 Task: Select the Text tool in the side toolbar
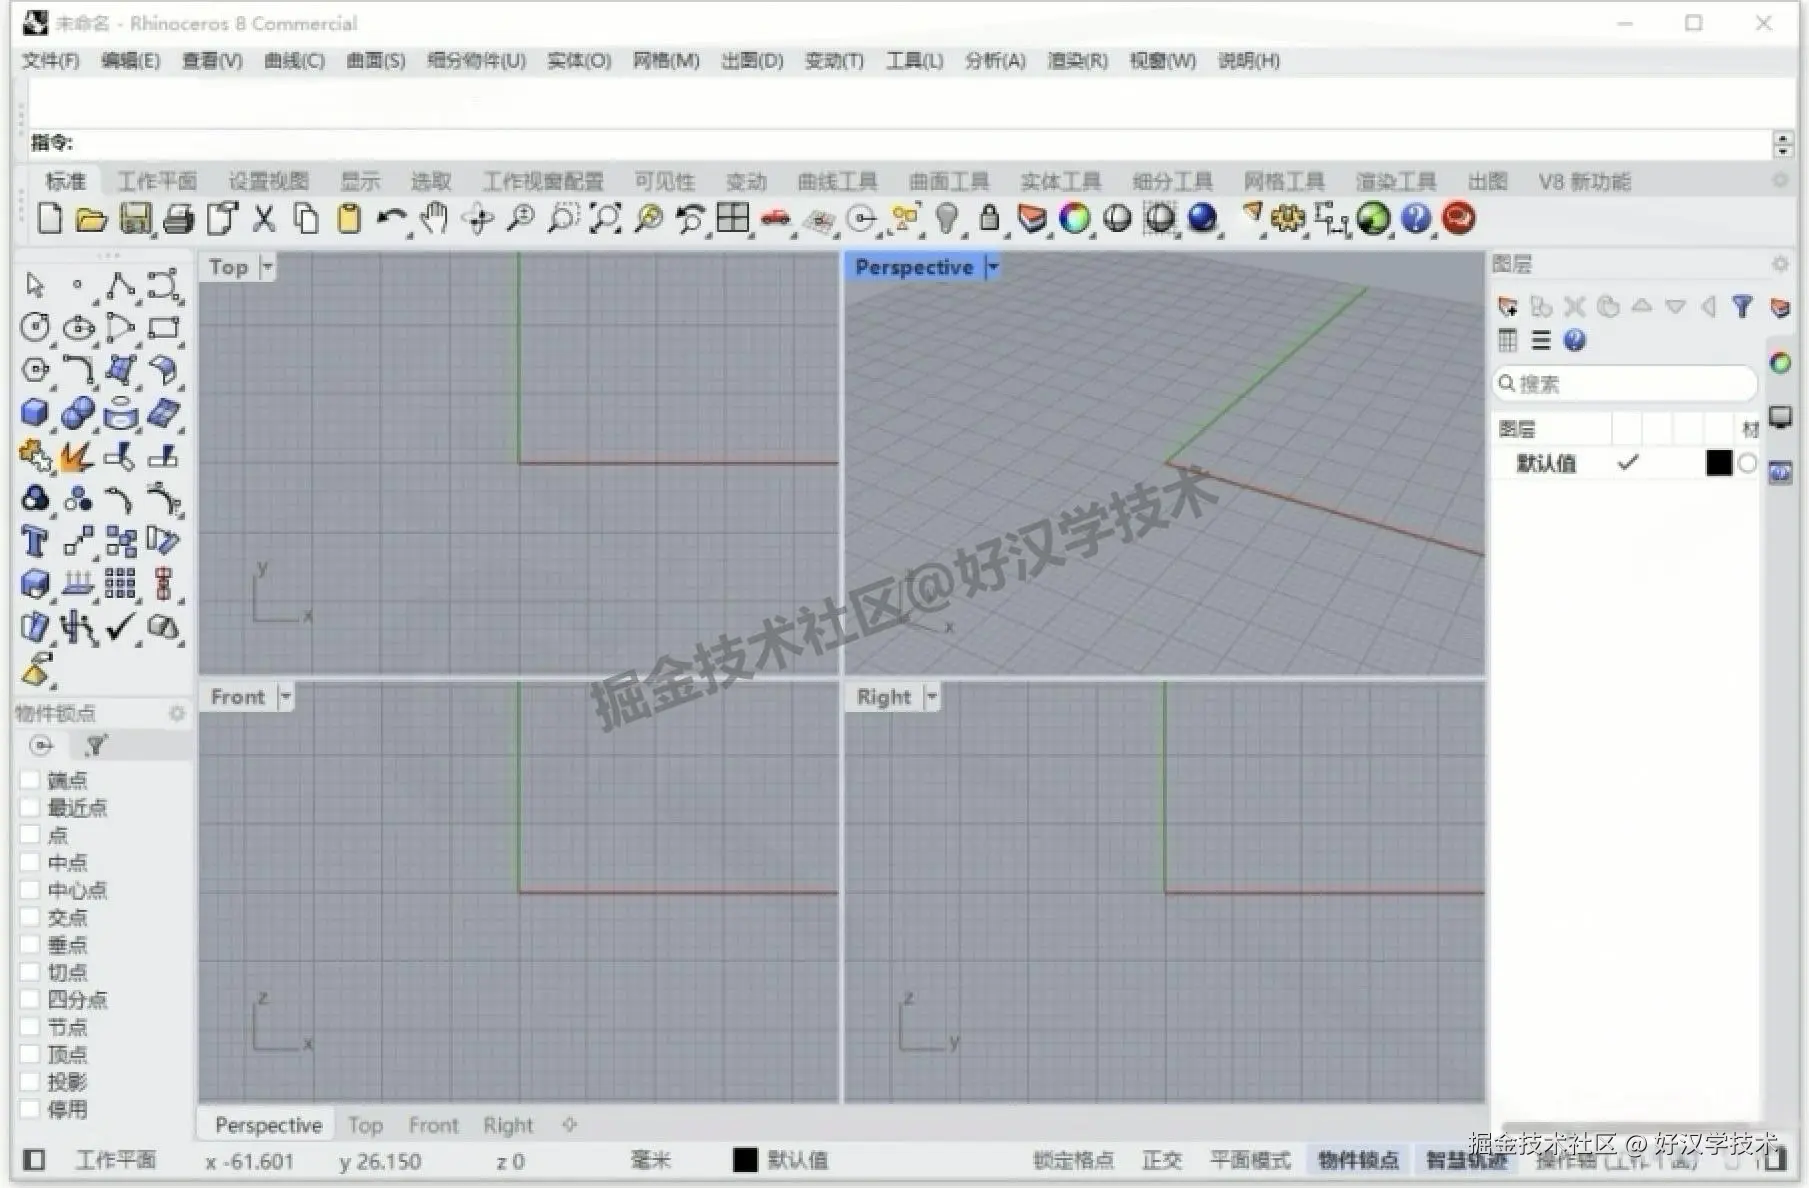tap(33, 541)
